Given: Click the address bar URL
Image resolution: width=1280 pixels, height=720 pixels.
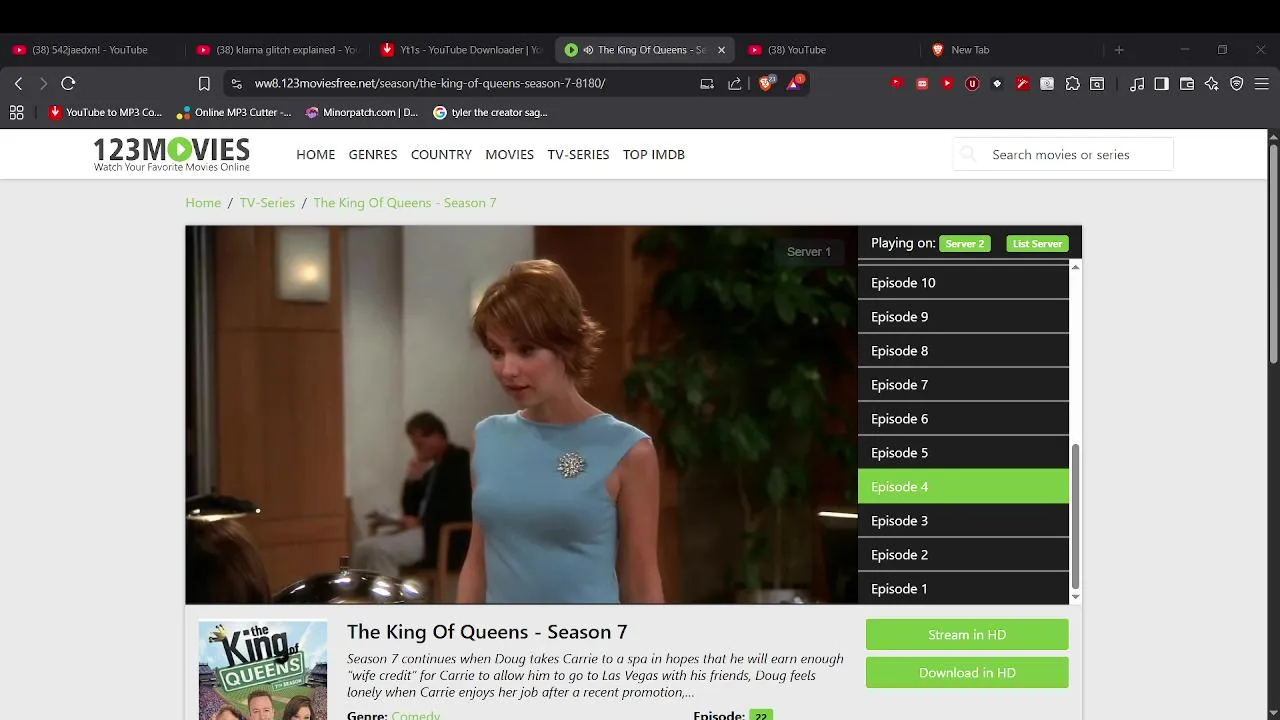Looking at the screenshot, I should click(x=430, y=84).
